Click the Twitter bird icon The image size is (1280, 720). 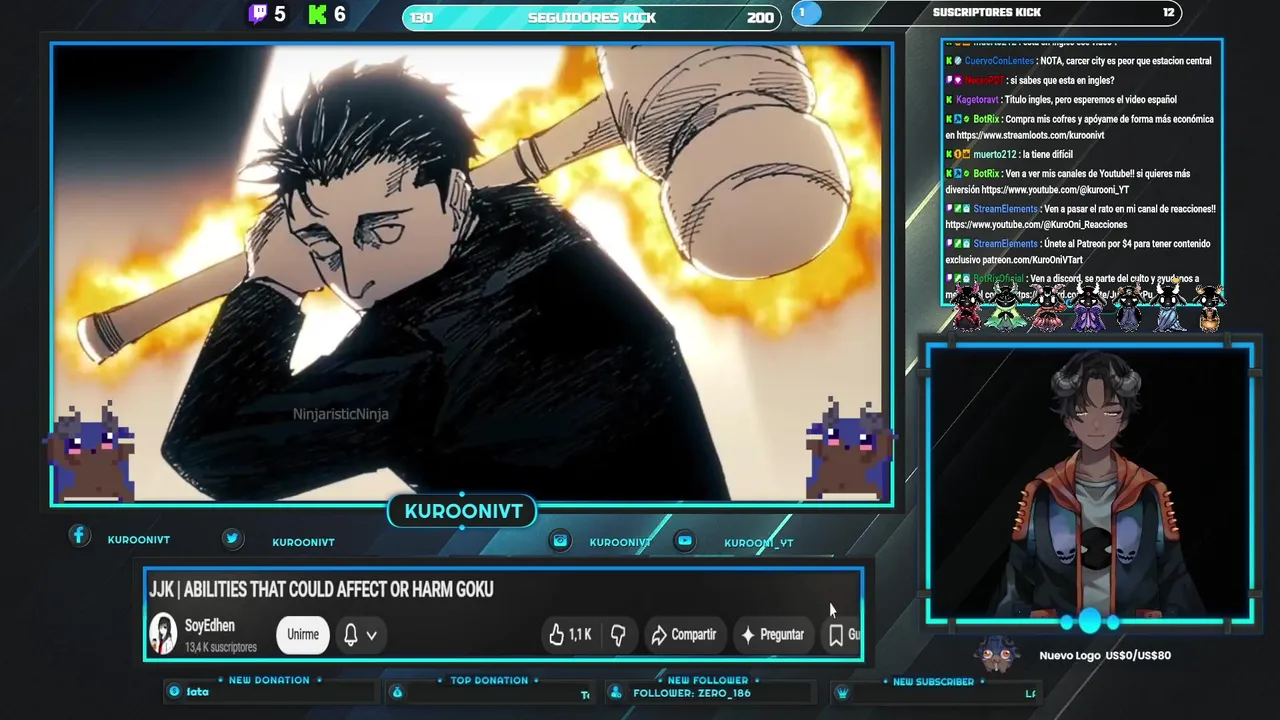(232, 538)
